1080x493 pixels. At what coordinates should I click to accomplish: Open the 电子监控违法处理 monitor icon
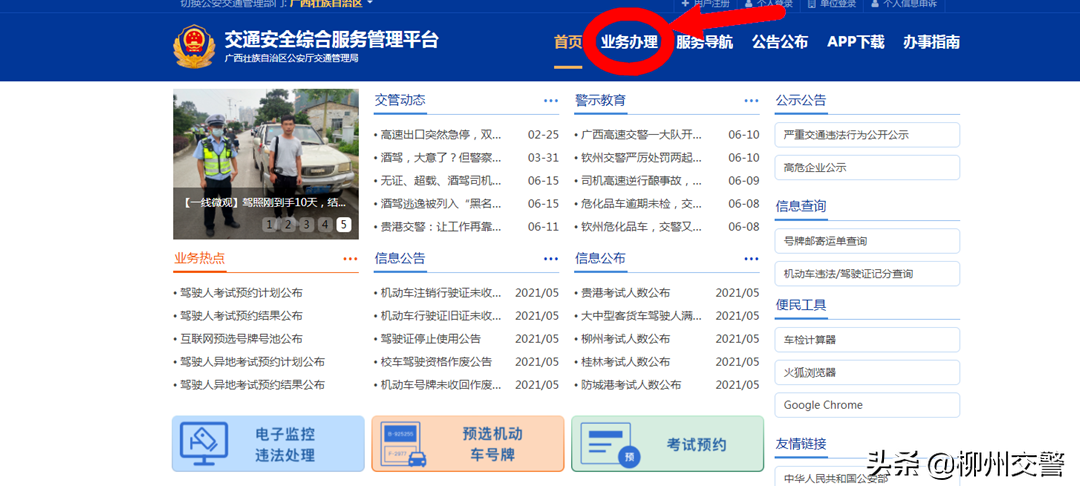(204, 443)
